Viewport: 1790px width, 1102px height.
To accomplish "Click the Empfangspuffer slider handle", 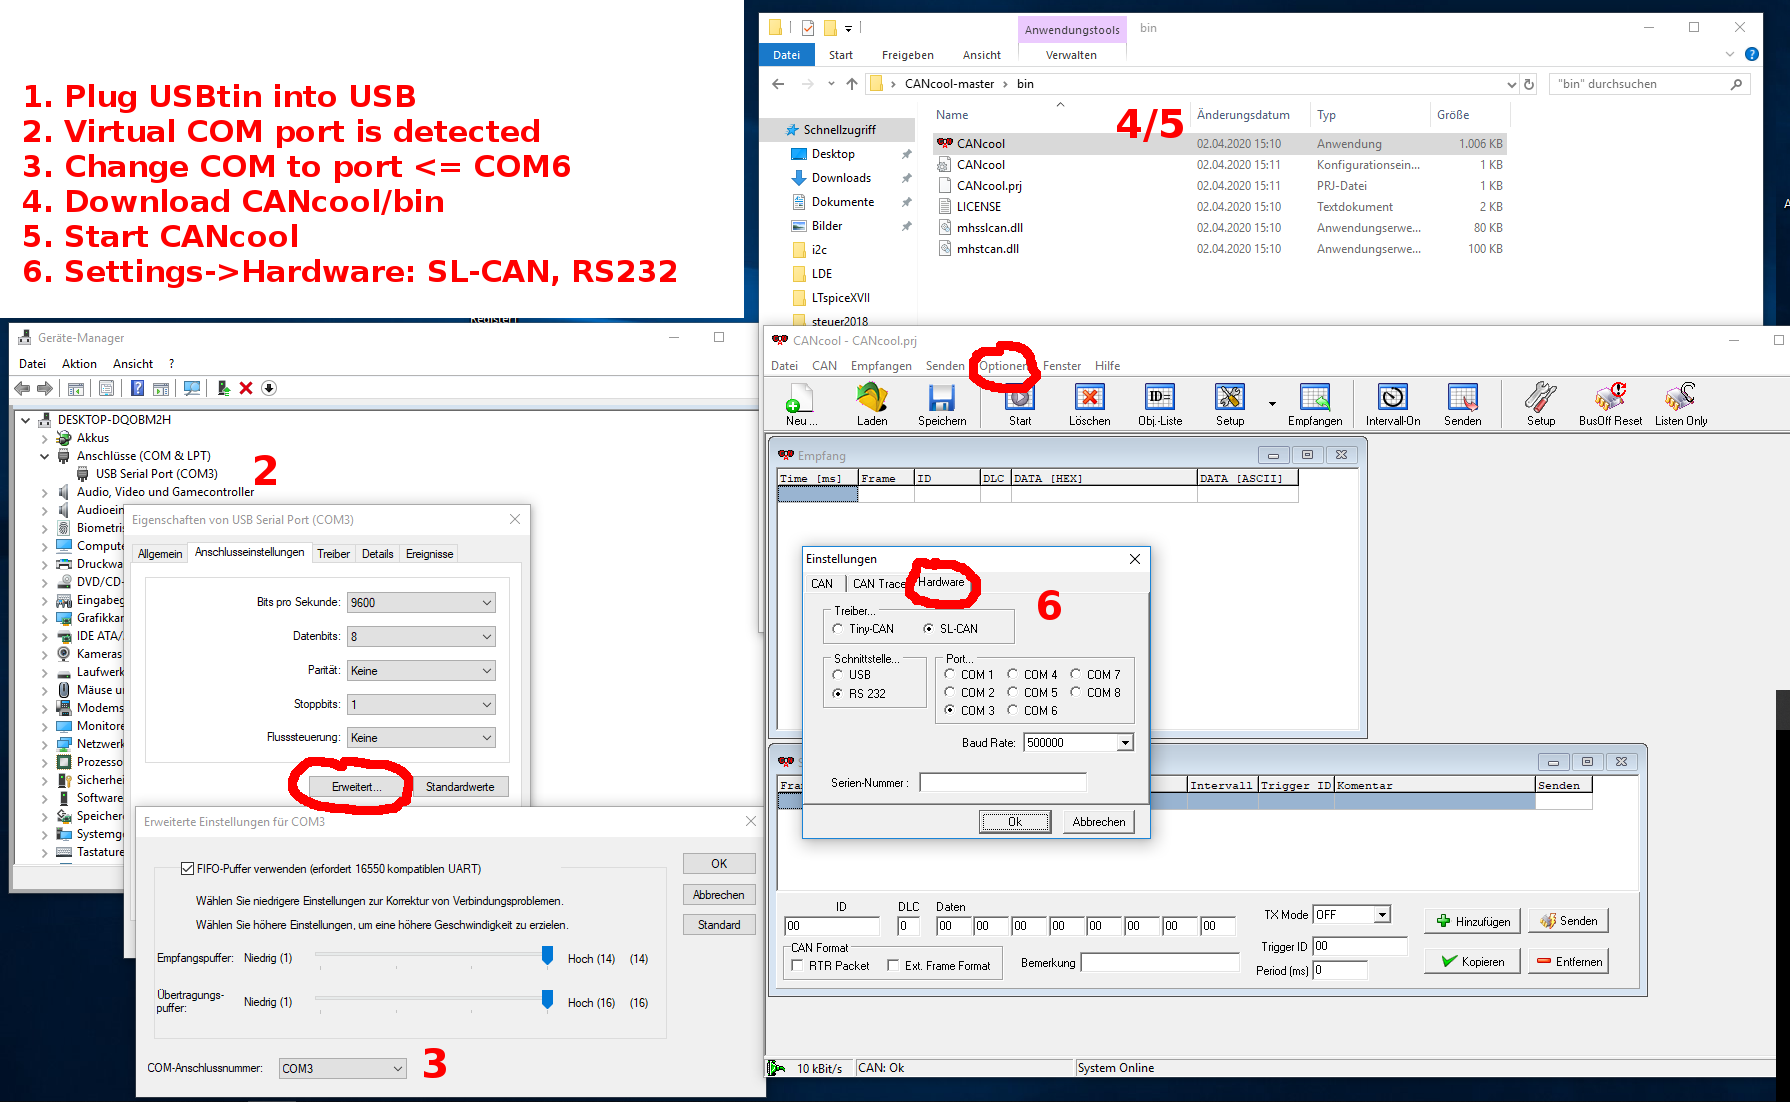I will (x=547, y=956).
